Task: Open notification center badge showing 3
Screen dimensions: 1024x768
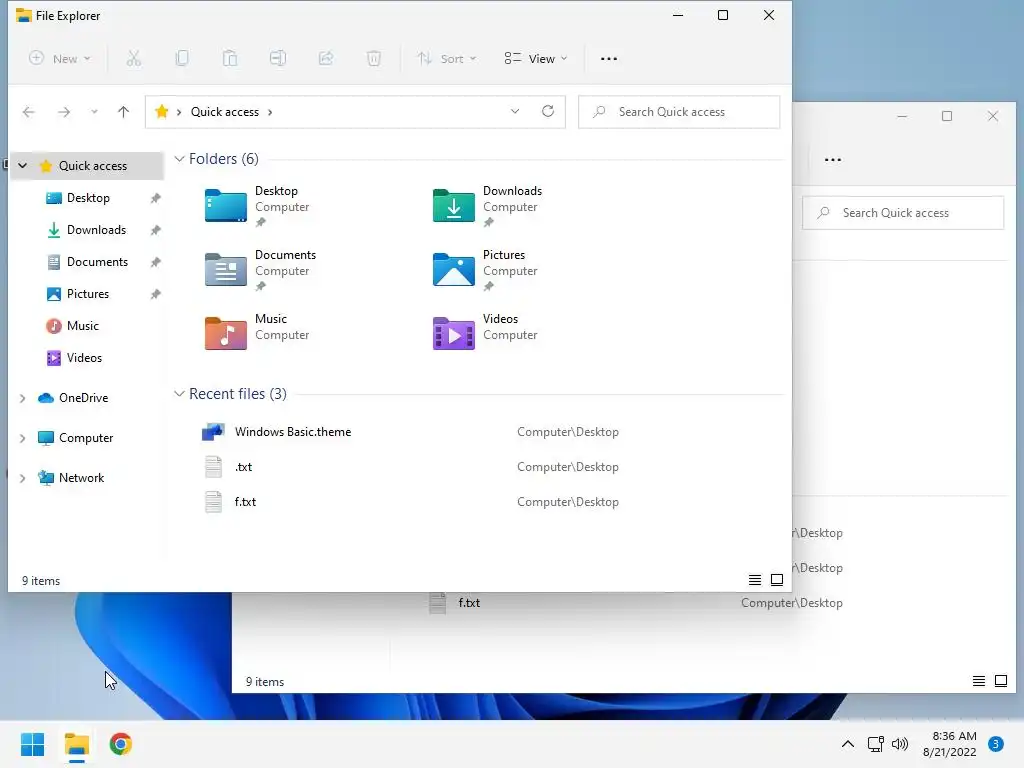Action: coord(996,744)
